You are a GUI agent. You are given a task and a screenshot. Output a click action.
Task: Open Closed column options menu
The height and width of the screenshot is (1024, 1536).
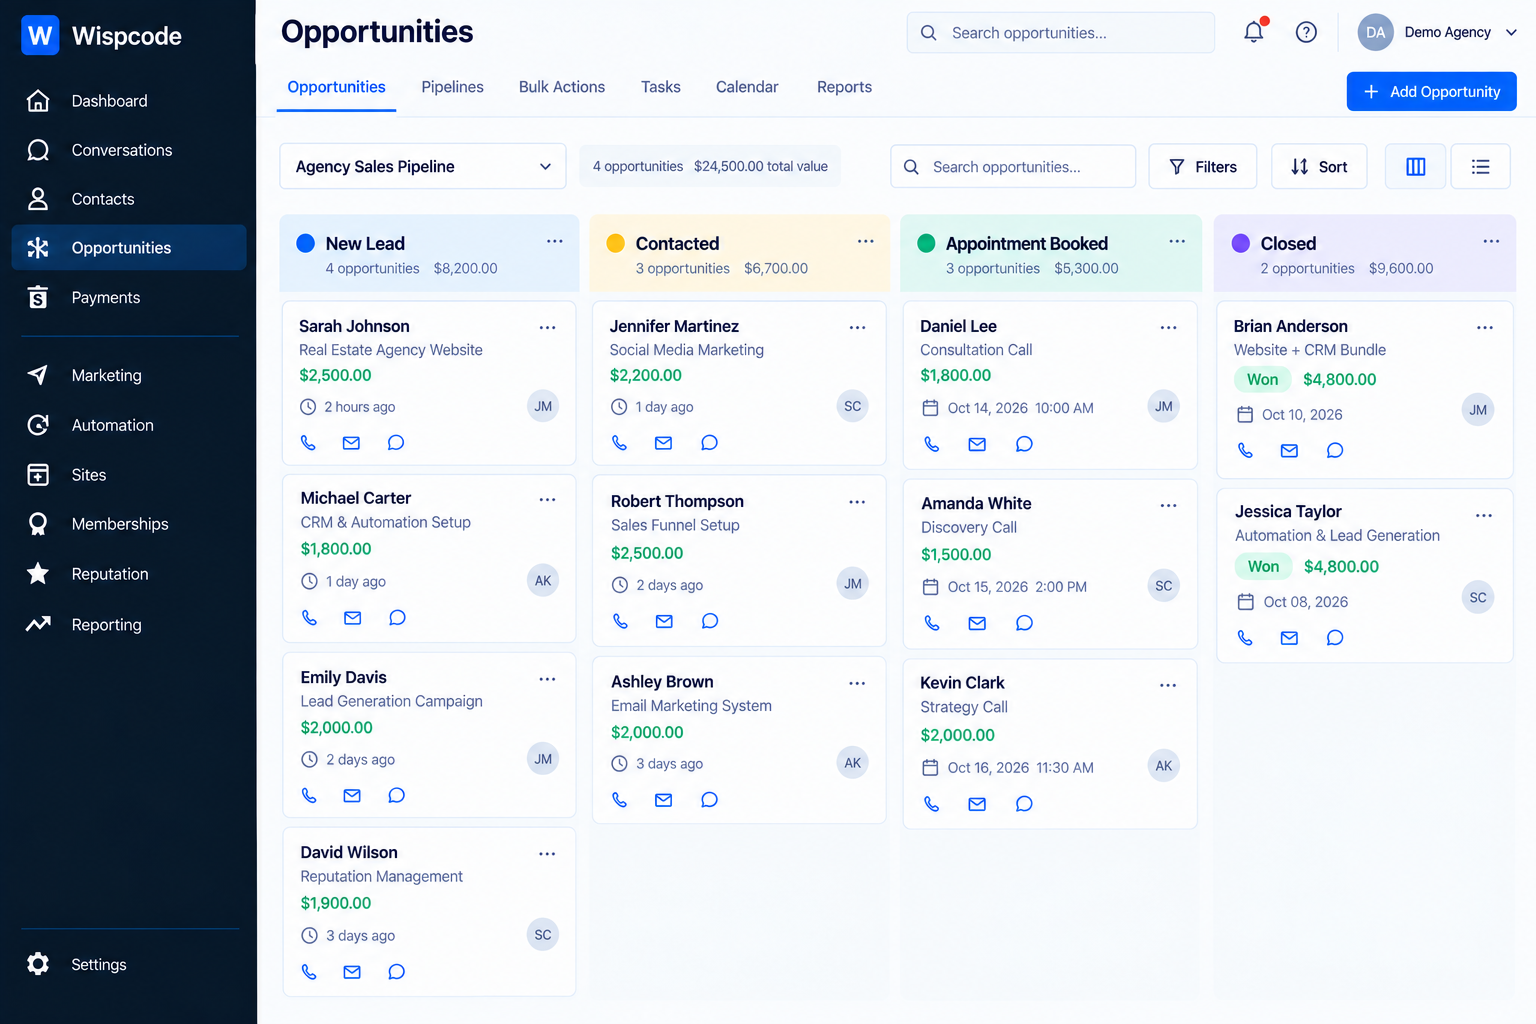[1491, 241]
